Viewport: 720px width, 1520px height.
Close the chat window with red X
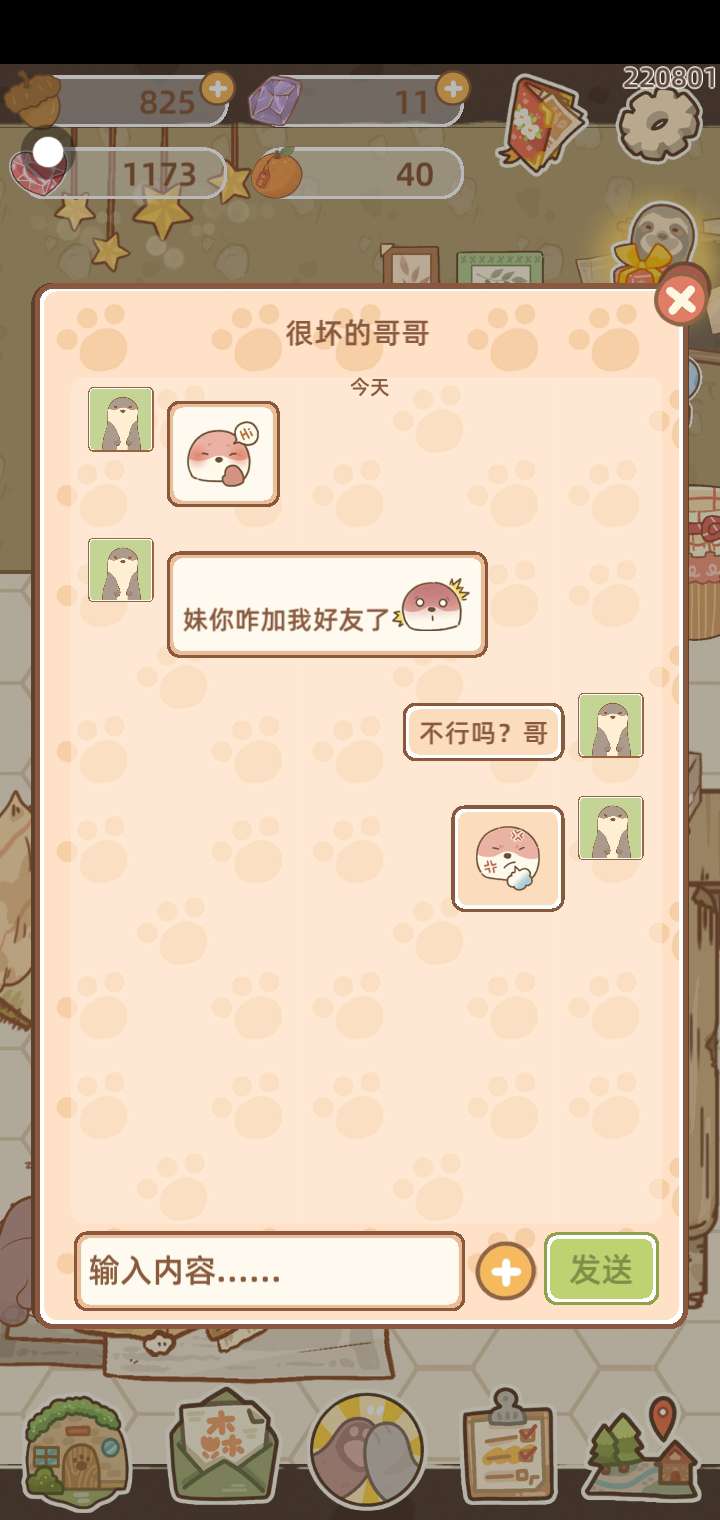click(681, 300)
